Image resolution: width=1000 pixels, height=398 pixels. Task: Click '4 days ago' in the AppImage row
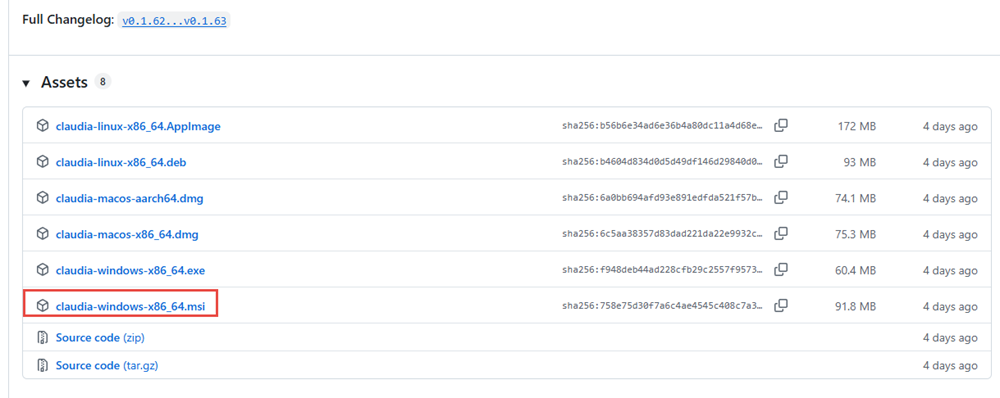coord(950,126)
